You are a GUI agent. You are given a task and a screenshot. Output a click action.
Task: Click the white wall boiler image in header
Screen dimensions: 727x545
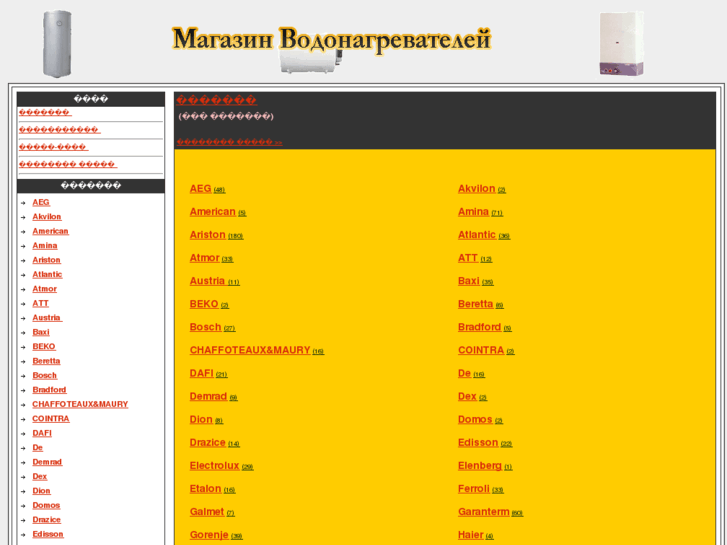pos(621,44)
